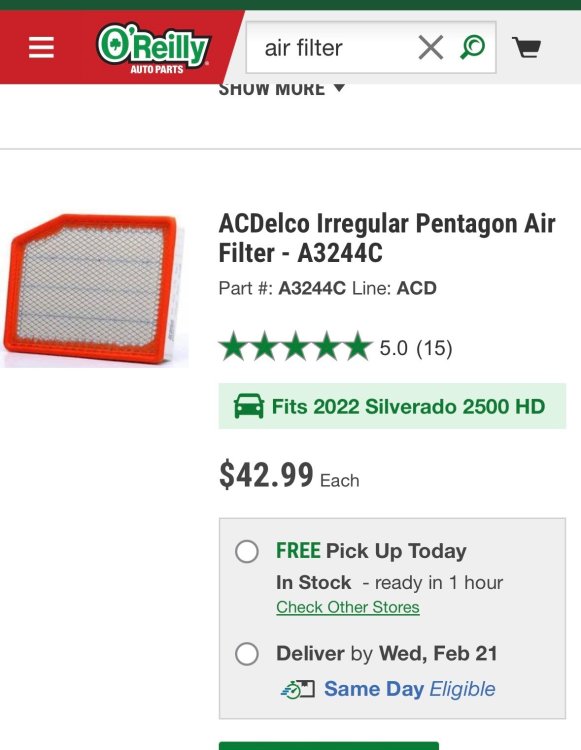Viewport: 581px width, 750px height.
Task: Open the ACDelco Irregular Pentagon Air Filter title
Action: click(386, 238)
